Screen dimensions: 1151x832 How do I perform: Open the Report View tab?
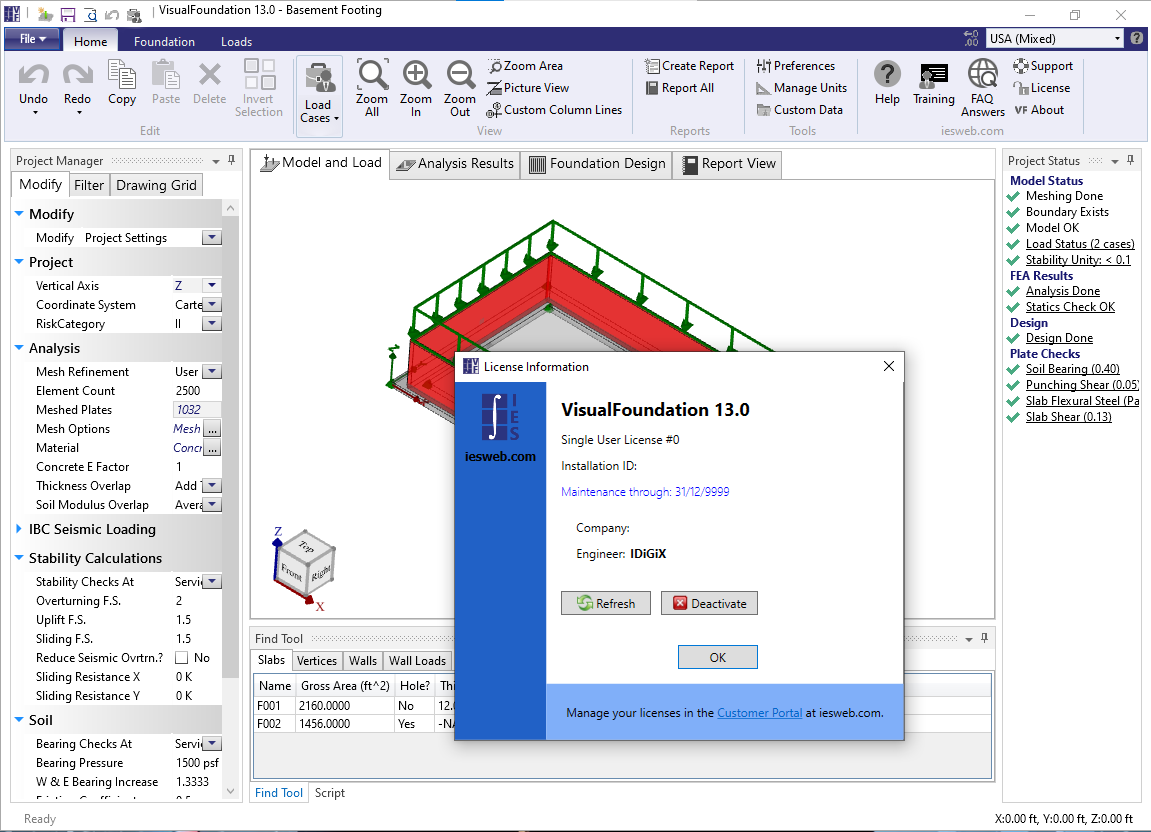point(728,164)
